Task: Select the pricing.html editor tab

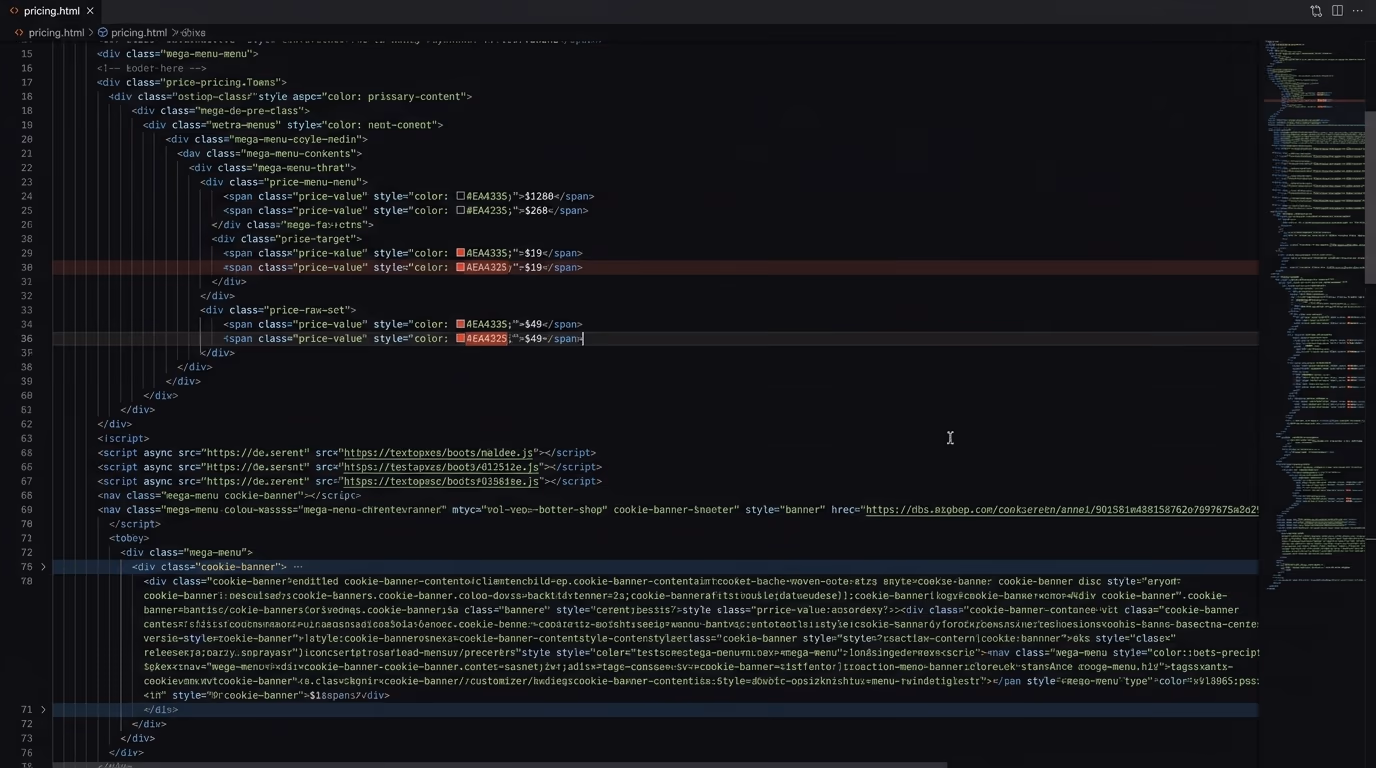Action: click(52, 11)
